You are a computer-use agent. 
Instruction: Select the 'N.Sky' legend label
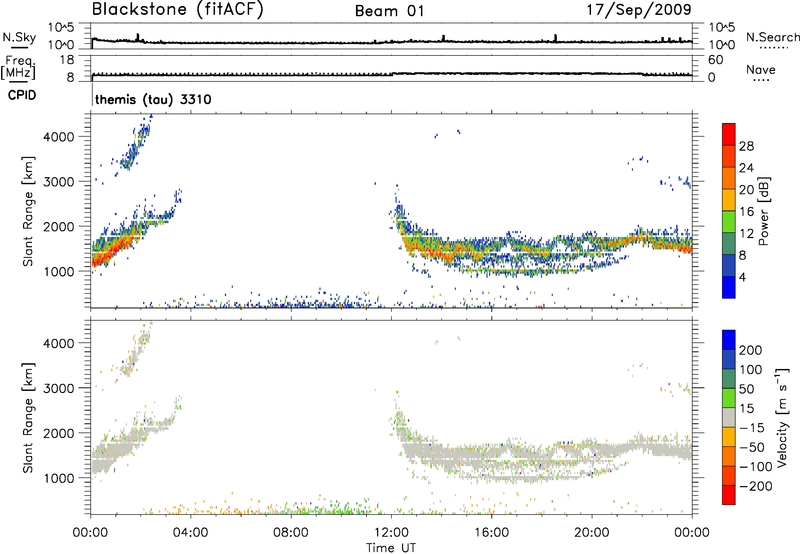pos(19,37)
